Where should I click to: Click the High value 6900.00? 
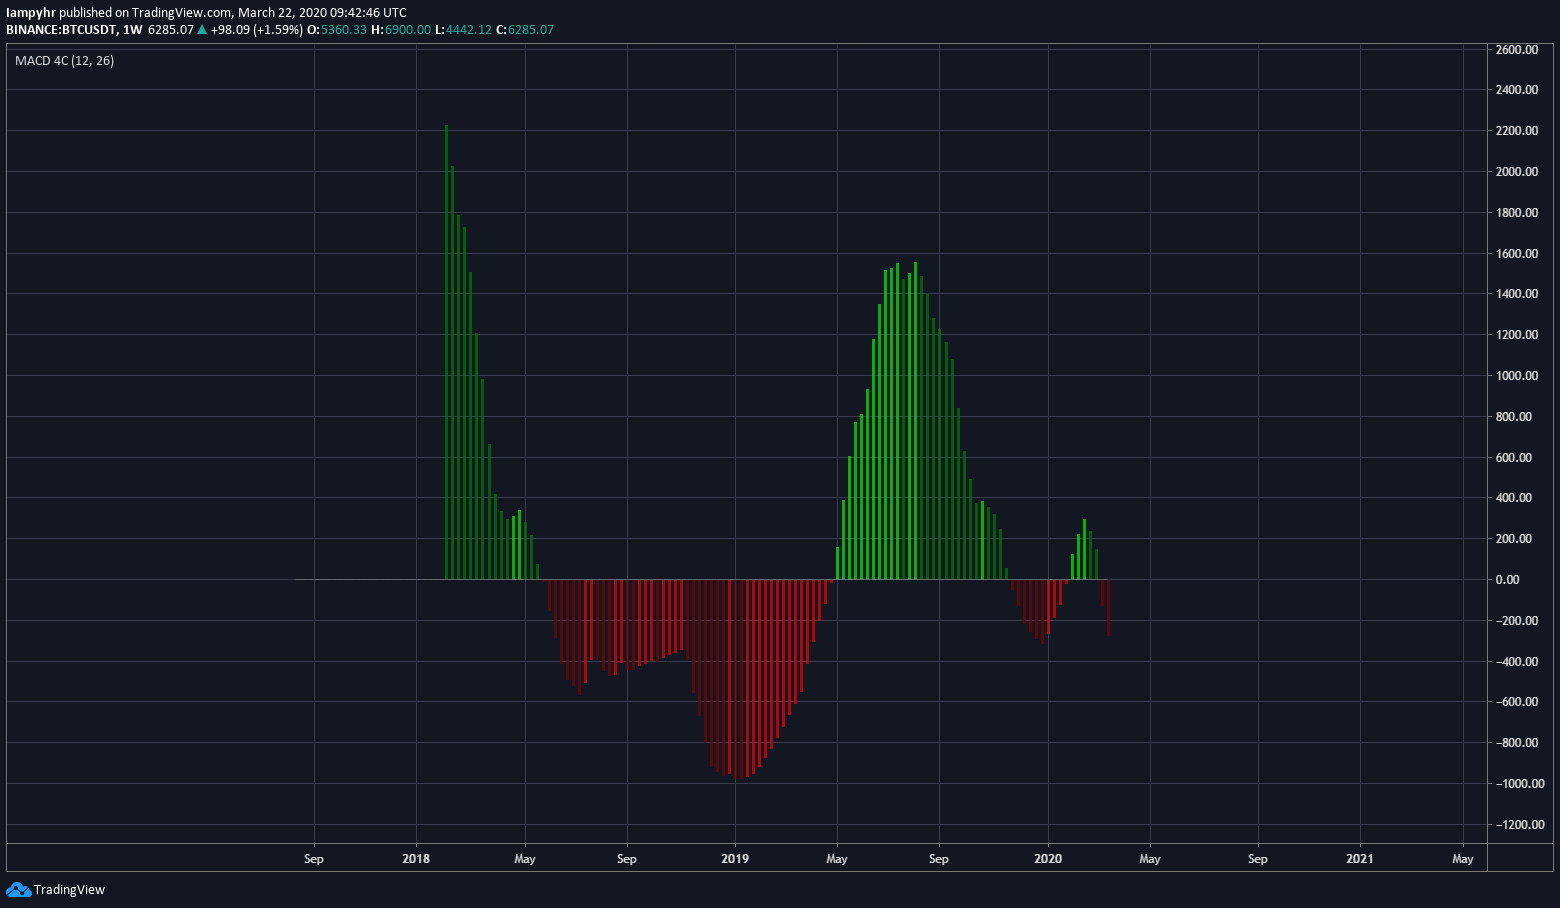(408, 30)
